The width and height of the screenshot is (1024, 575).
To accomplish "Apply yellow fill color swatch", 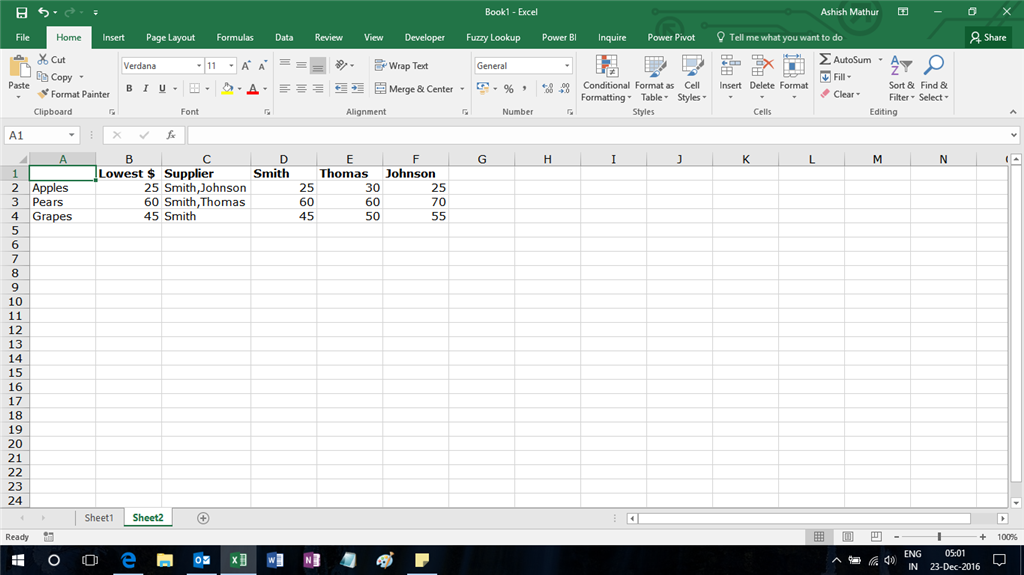I will click(227, 88).
